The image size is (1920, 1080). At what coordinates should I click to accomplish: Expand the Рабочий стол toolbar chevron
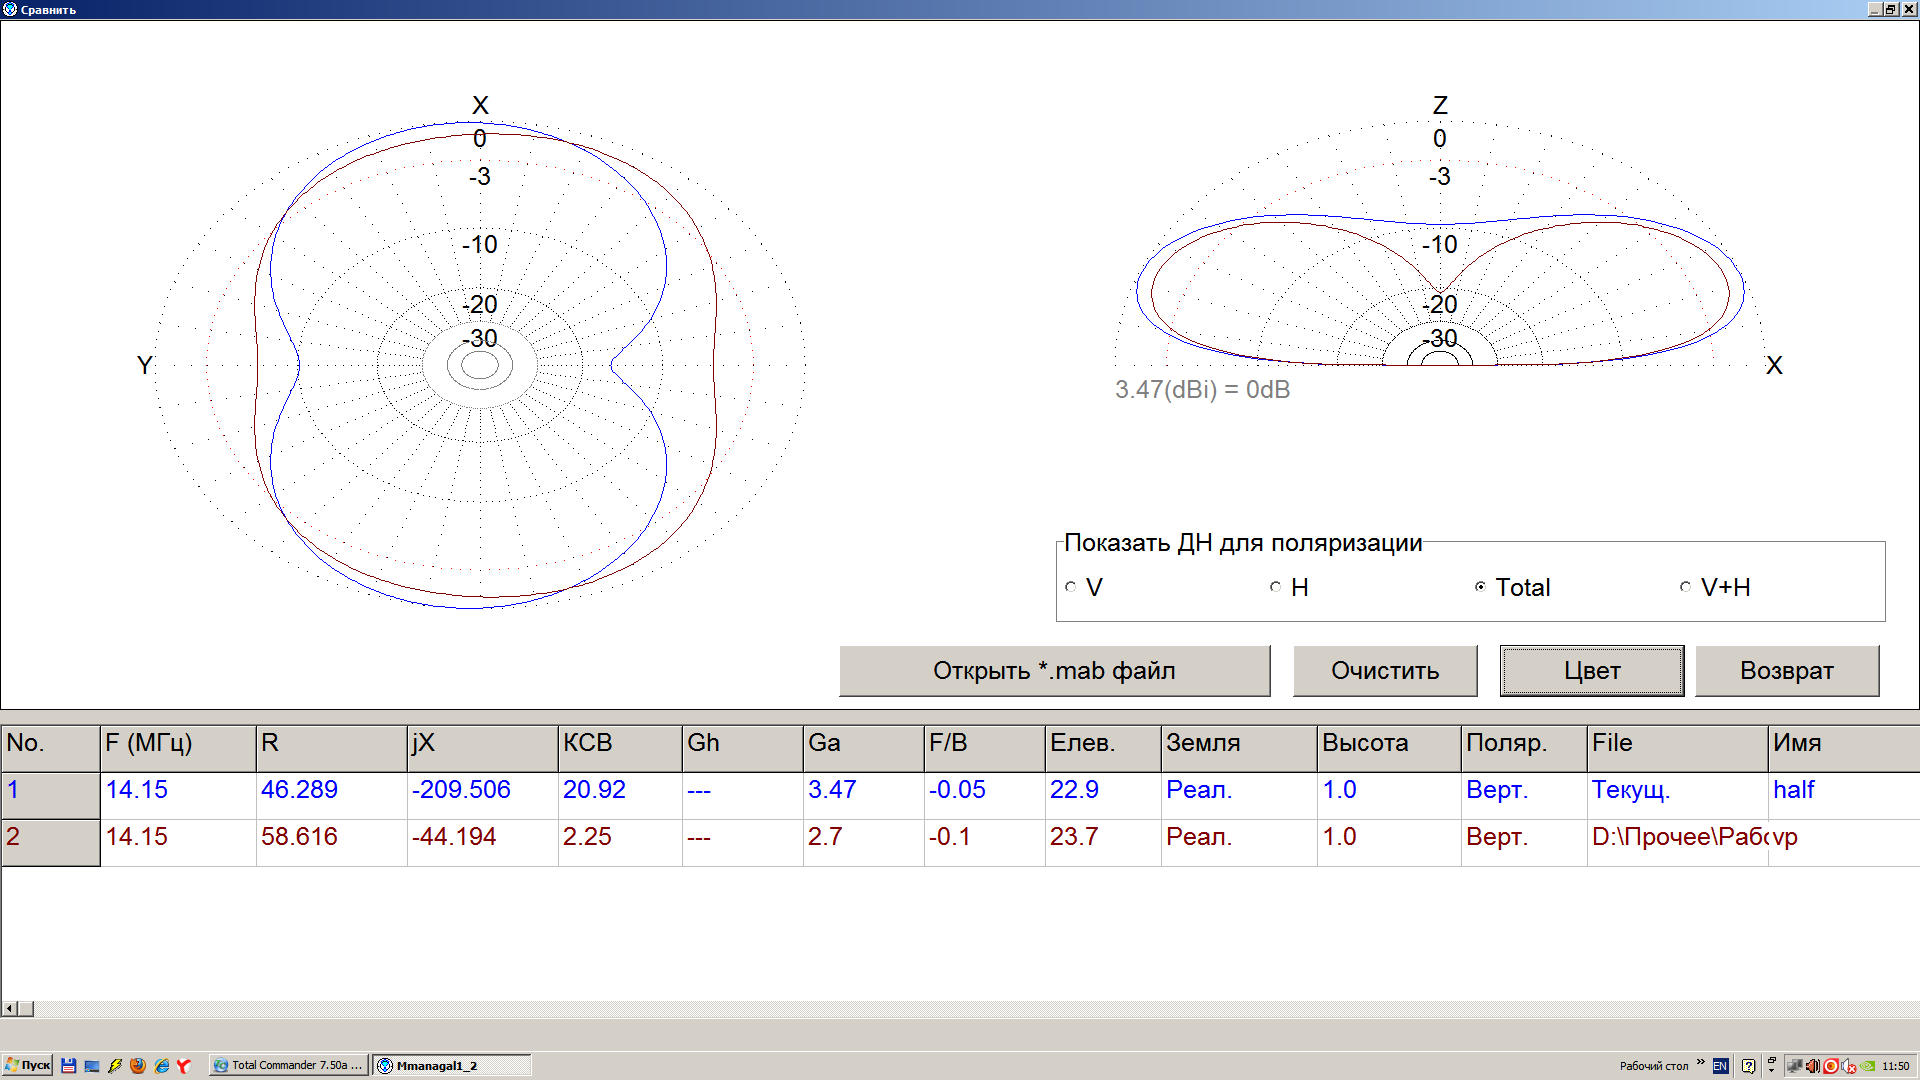pos(1700,1062)
